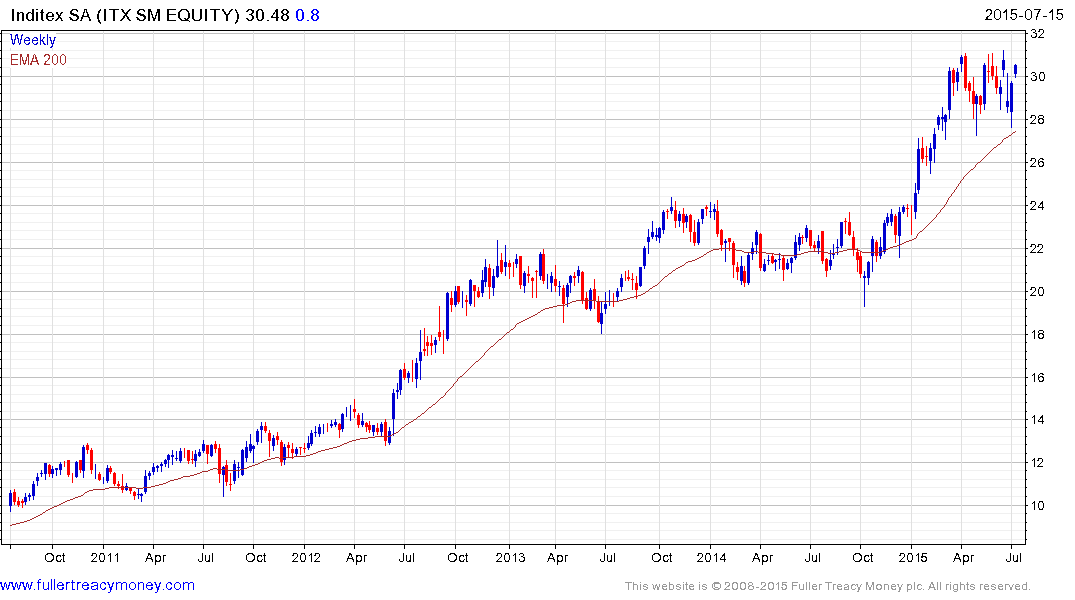Select the 2011 marker on the time axis
Screen dimensions: 1075x600
point(104,557)
